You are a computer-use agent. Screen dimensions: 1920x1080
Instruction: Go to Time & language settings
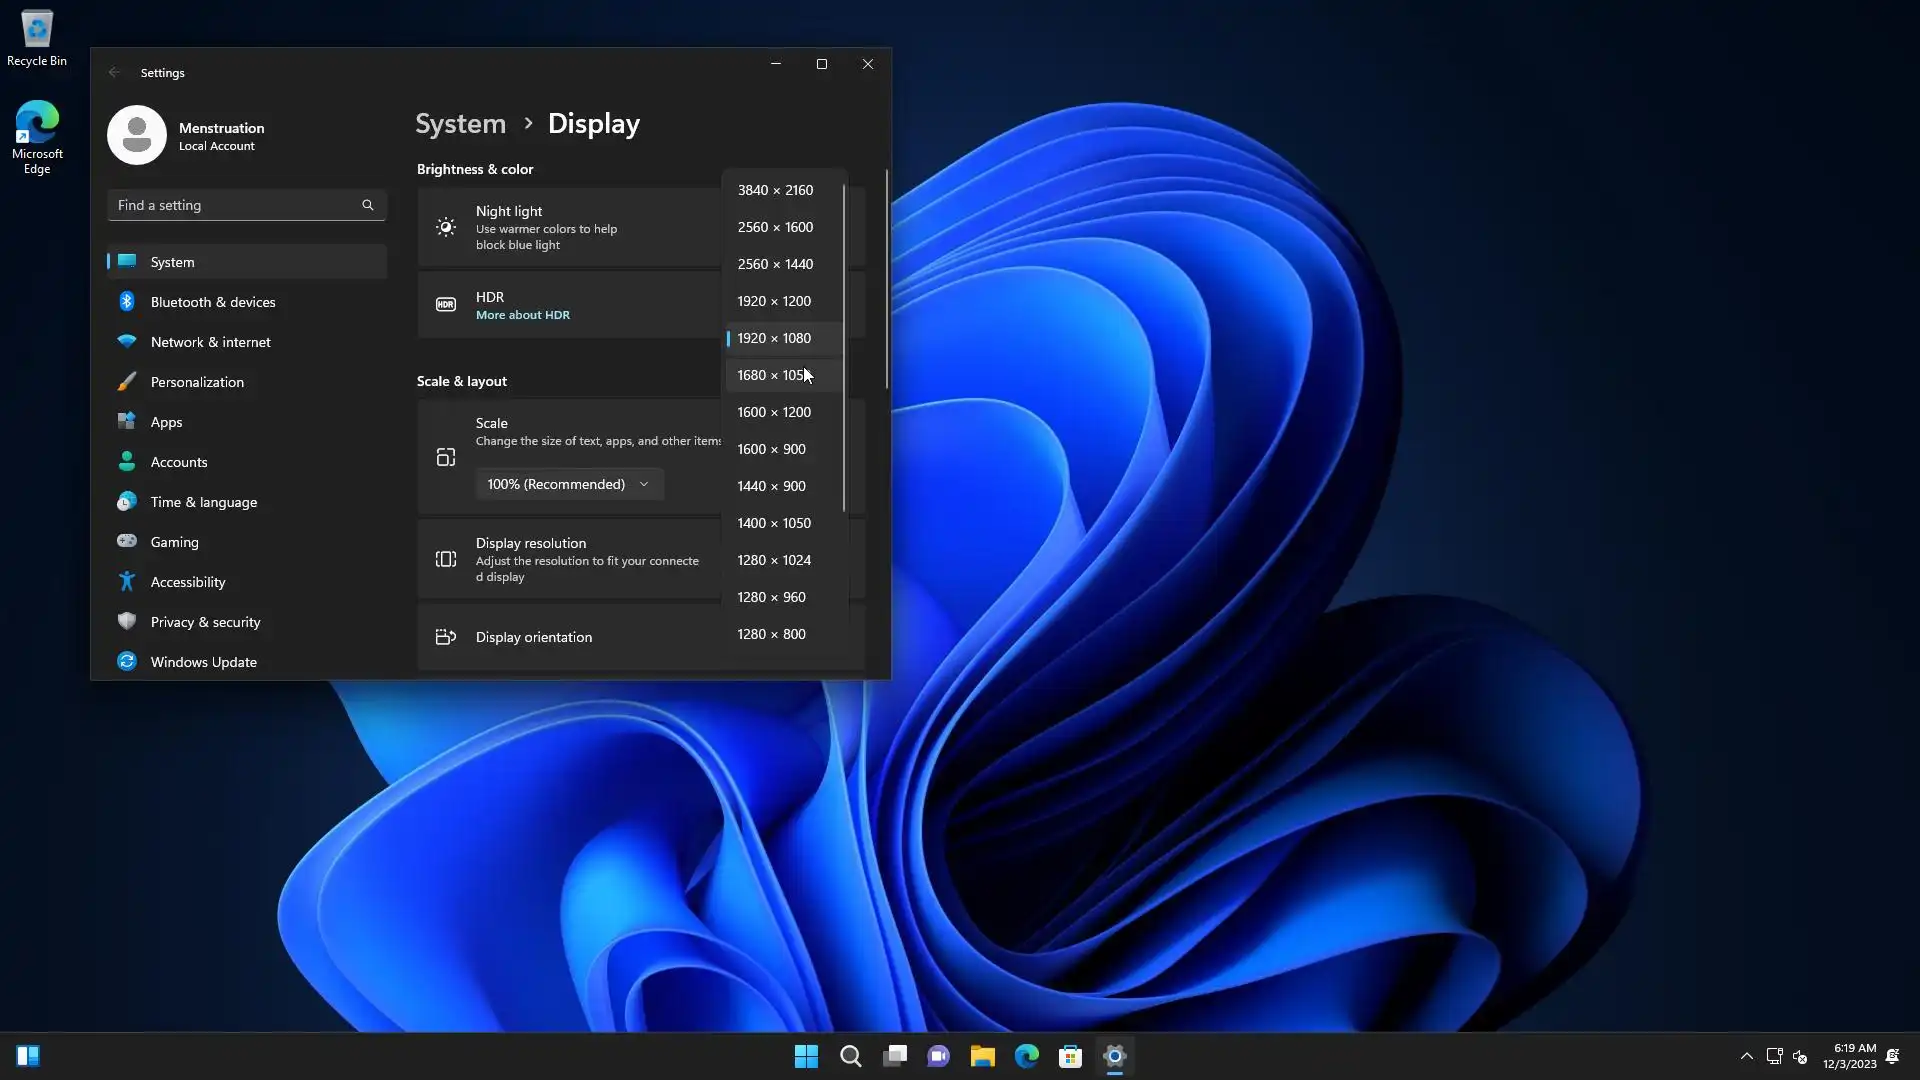[x=203, y=502]
